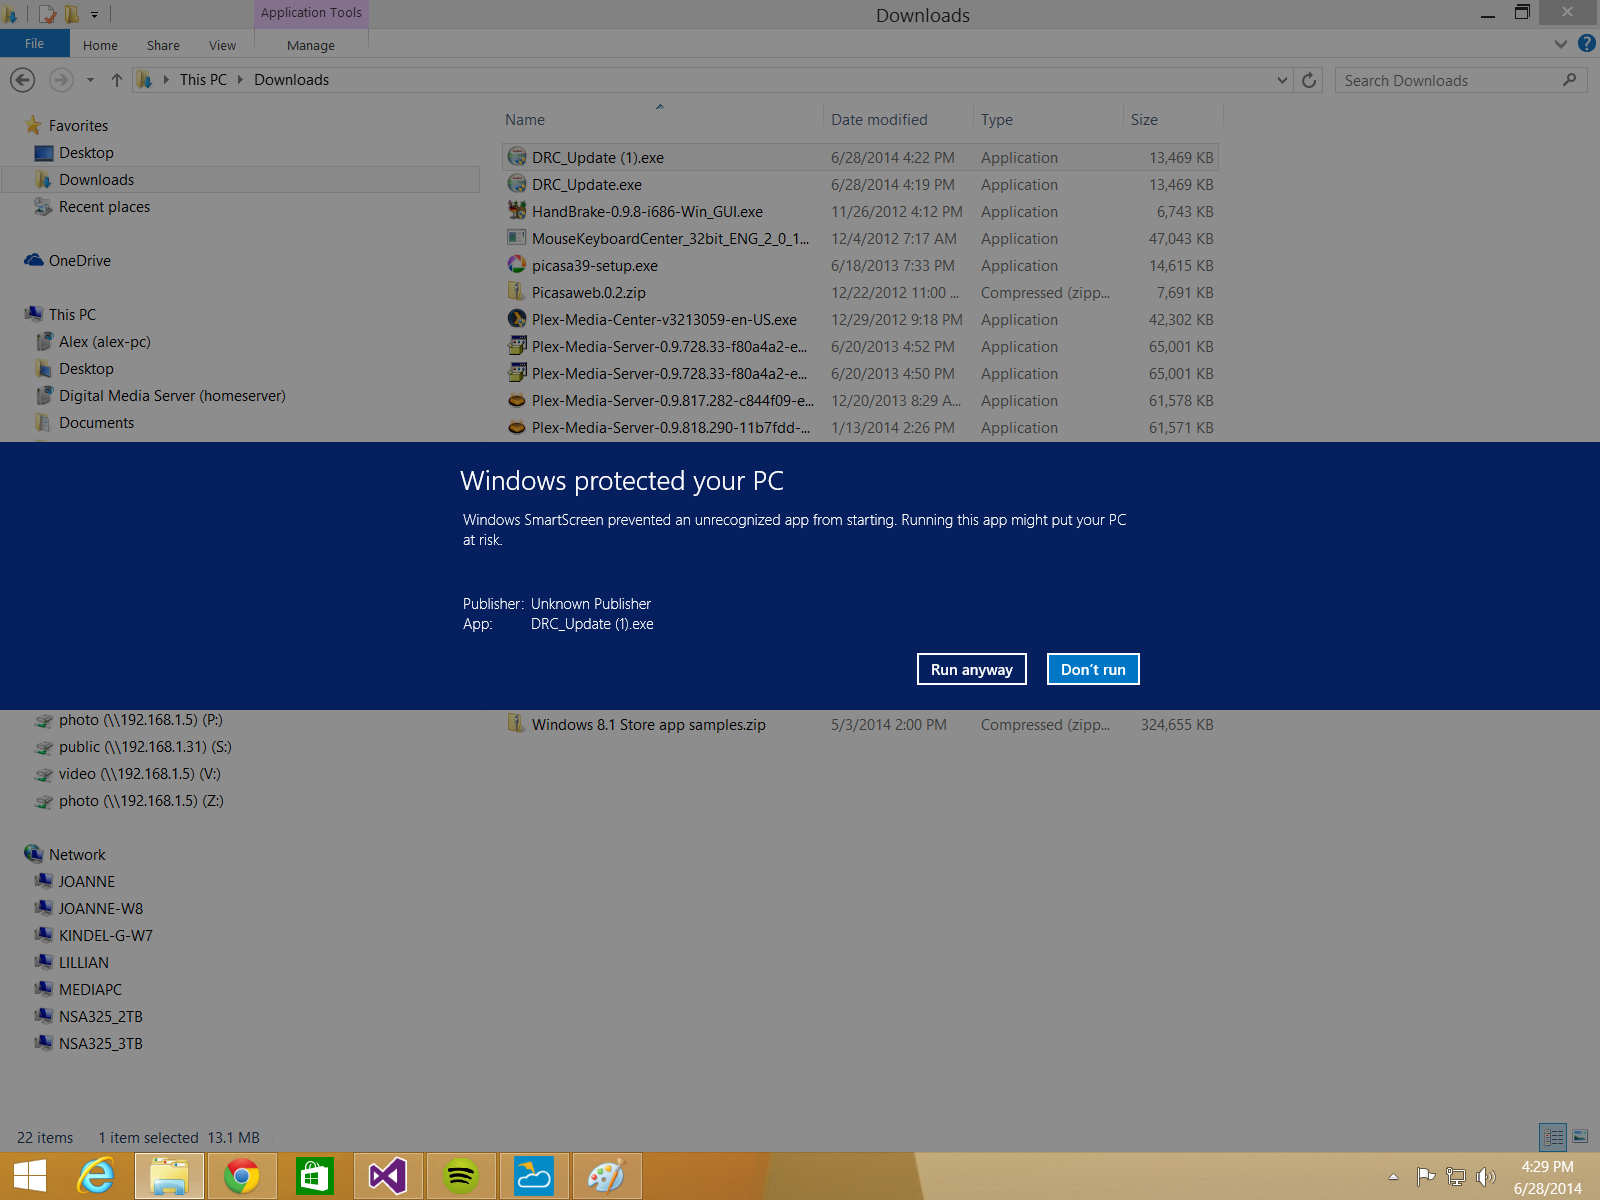Open Spotify from taskbar

(460, 1176)
